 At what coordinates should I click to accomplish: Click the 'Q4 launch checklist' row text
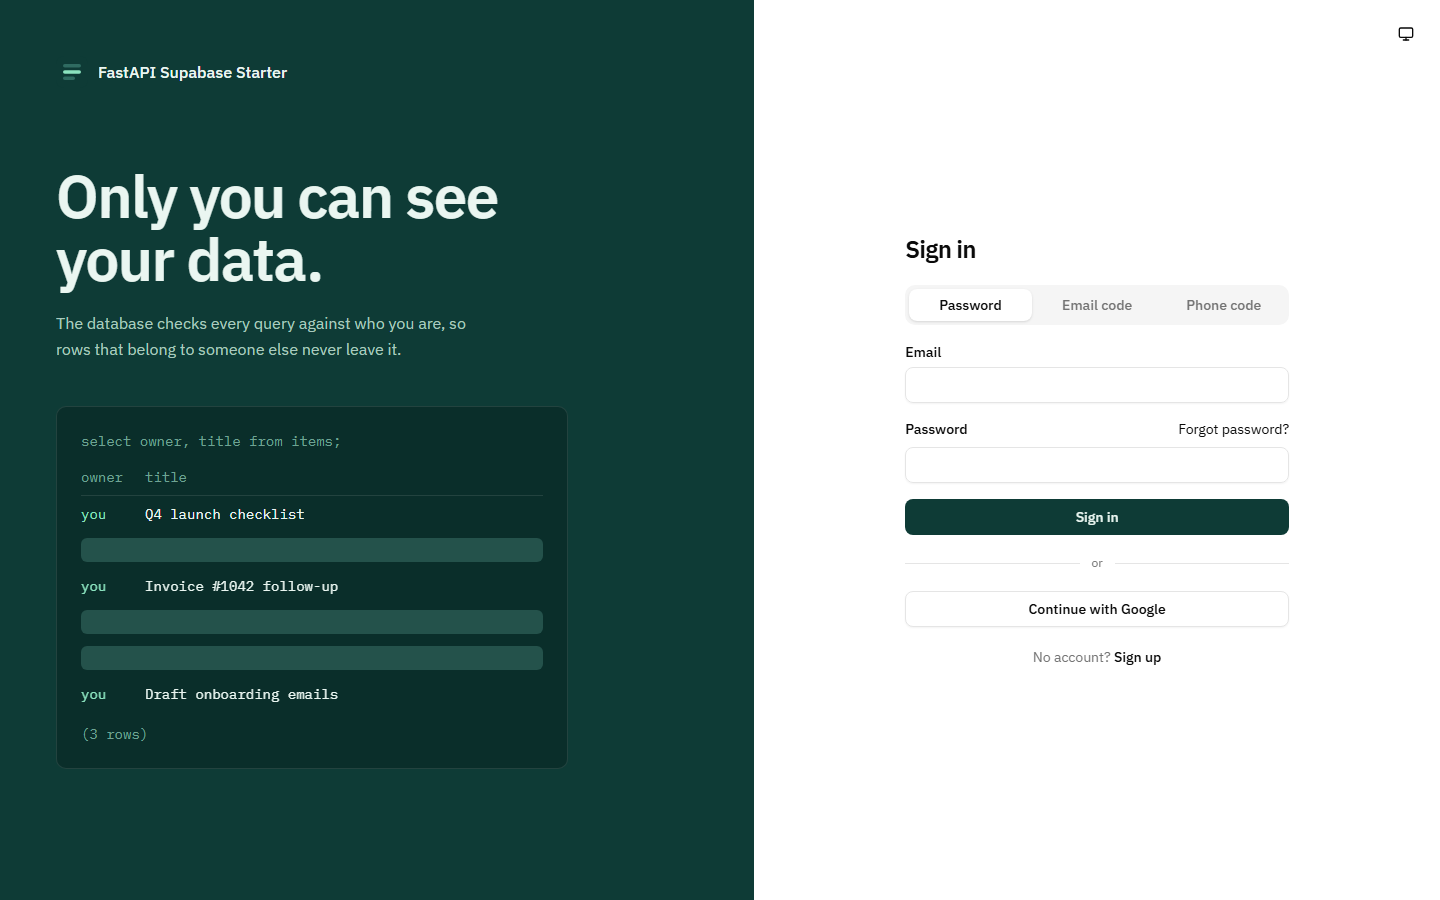225,514
